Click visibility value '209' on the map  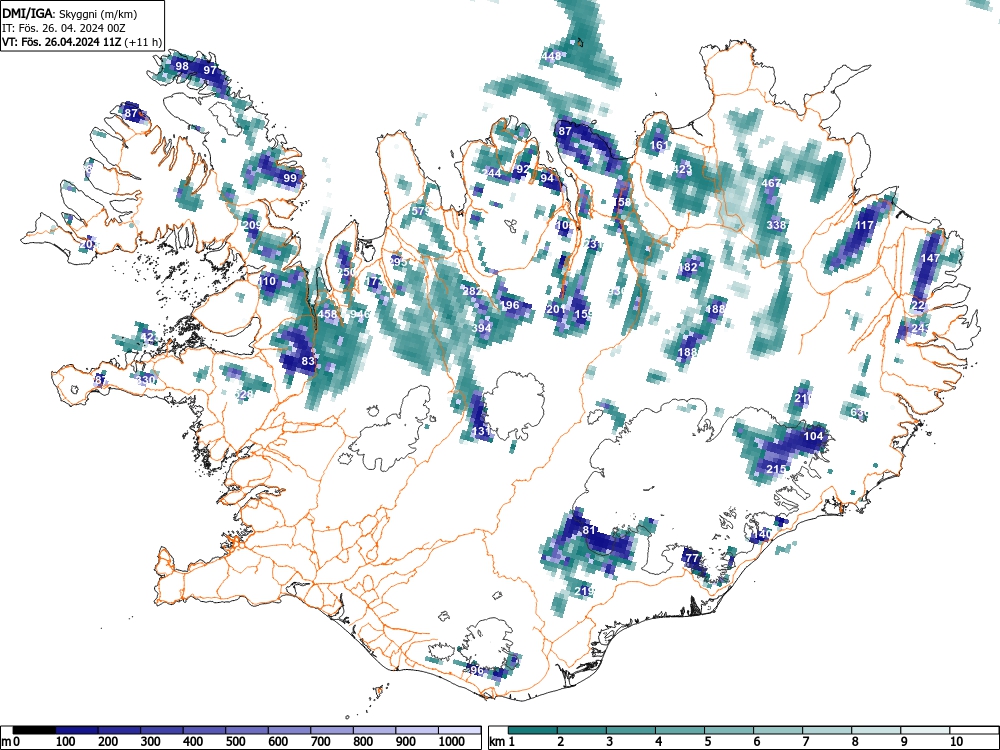[x=252, y=224]
